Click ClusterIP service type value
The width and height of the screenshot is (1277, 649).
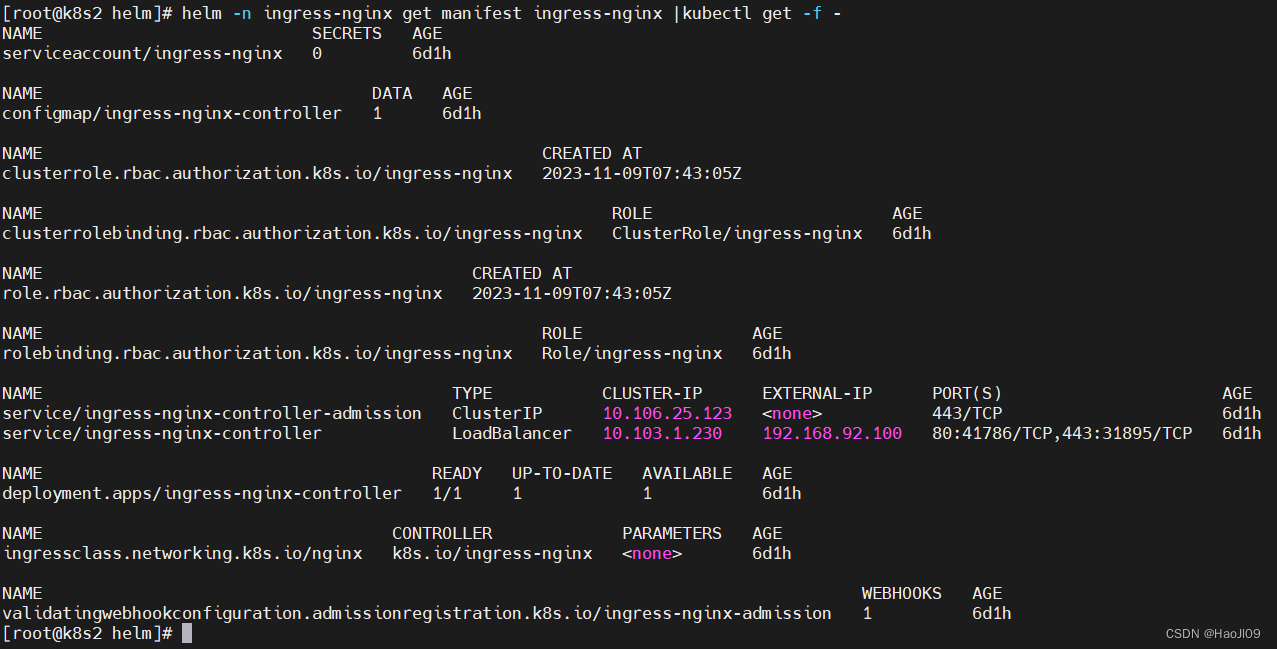coord(497,413)
